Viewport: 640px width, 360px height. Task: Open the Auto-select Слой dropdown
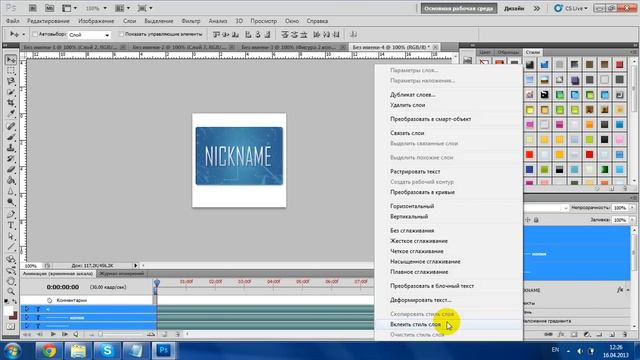click(x=89, y=35)
